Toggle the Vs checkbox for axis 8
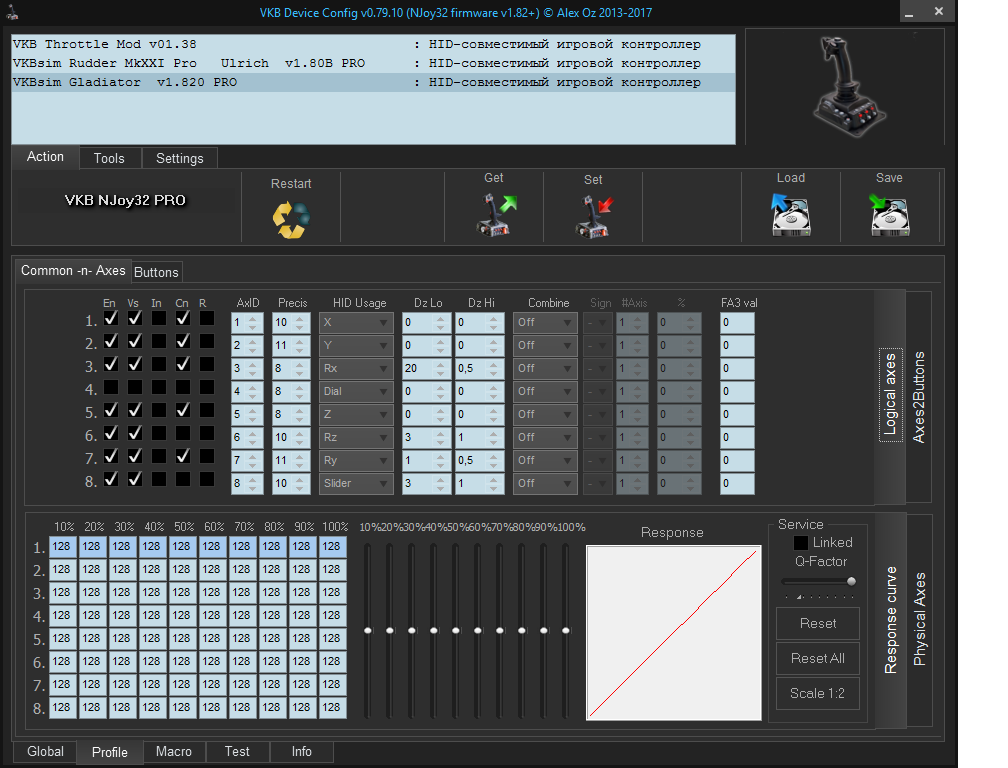 [135, 479]
